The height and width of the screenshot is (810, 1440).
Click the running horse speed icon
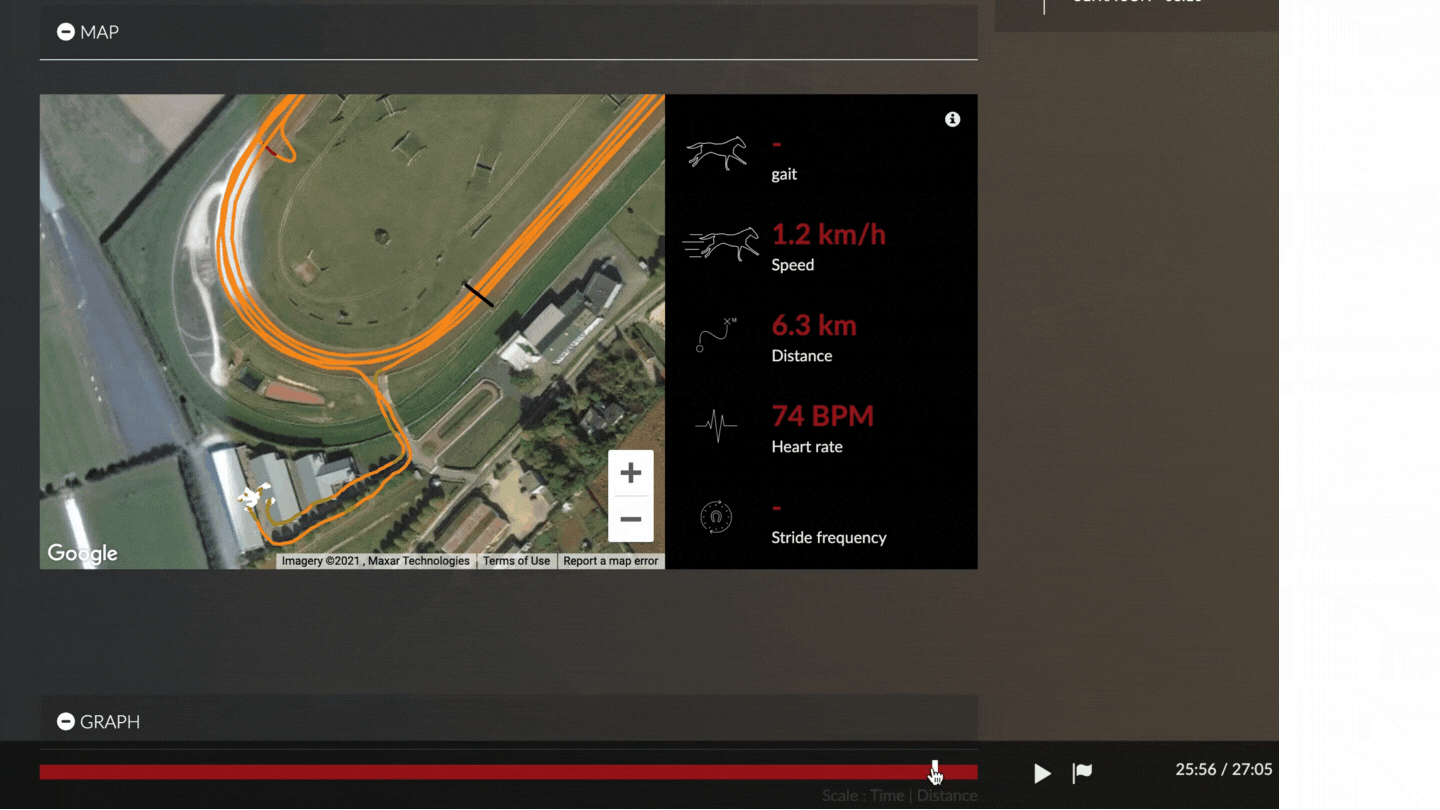[x=720, y=244]
